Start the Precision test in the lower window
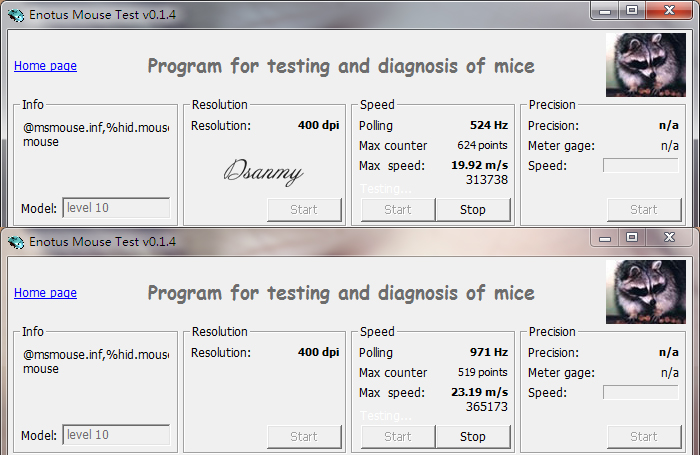The height and width of the screenshot is (455, 700). click(x=644, y=437)
